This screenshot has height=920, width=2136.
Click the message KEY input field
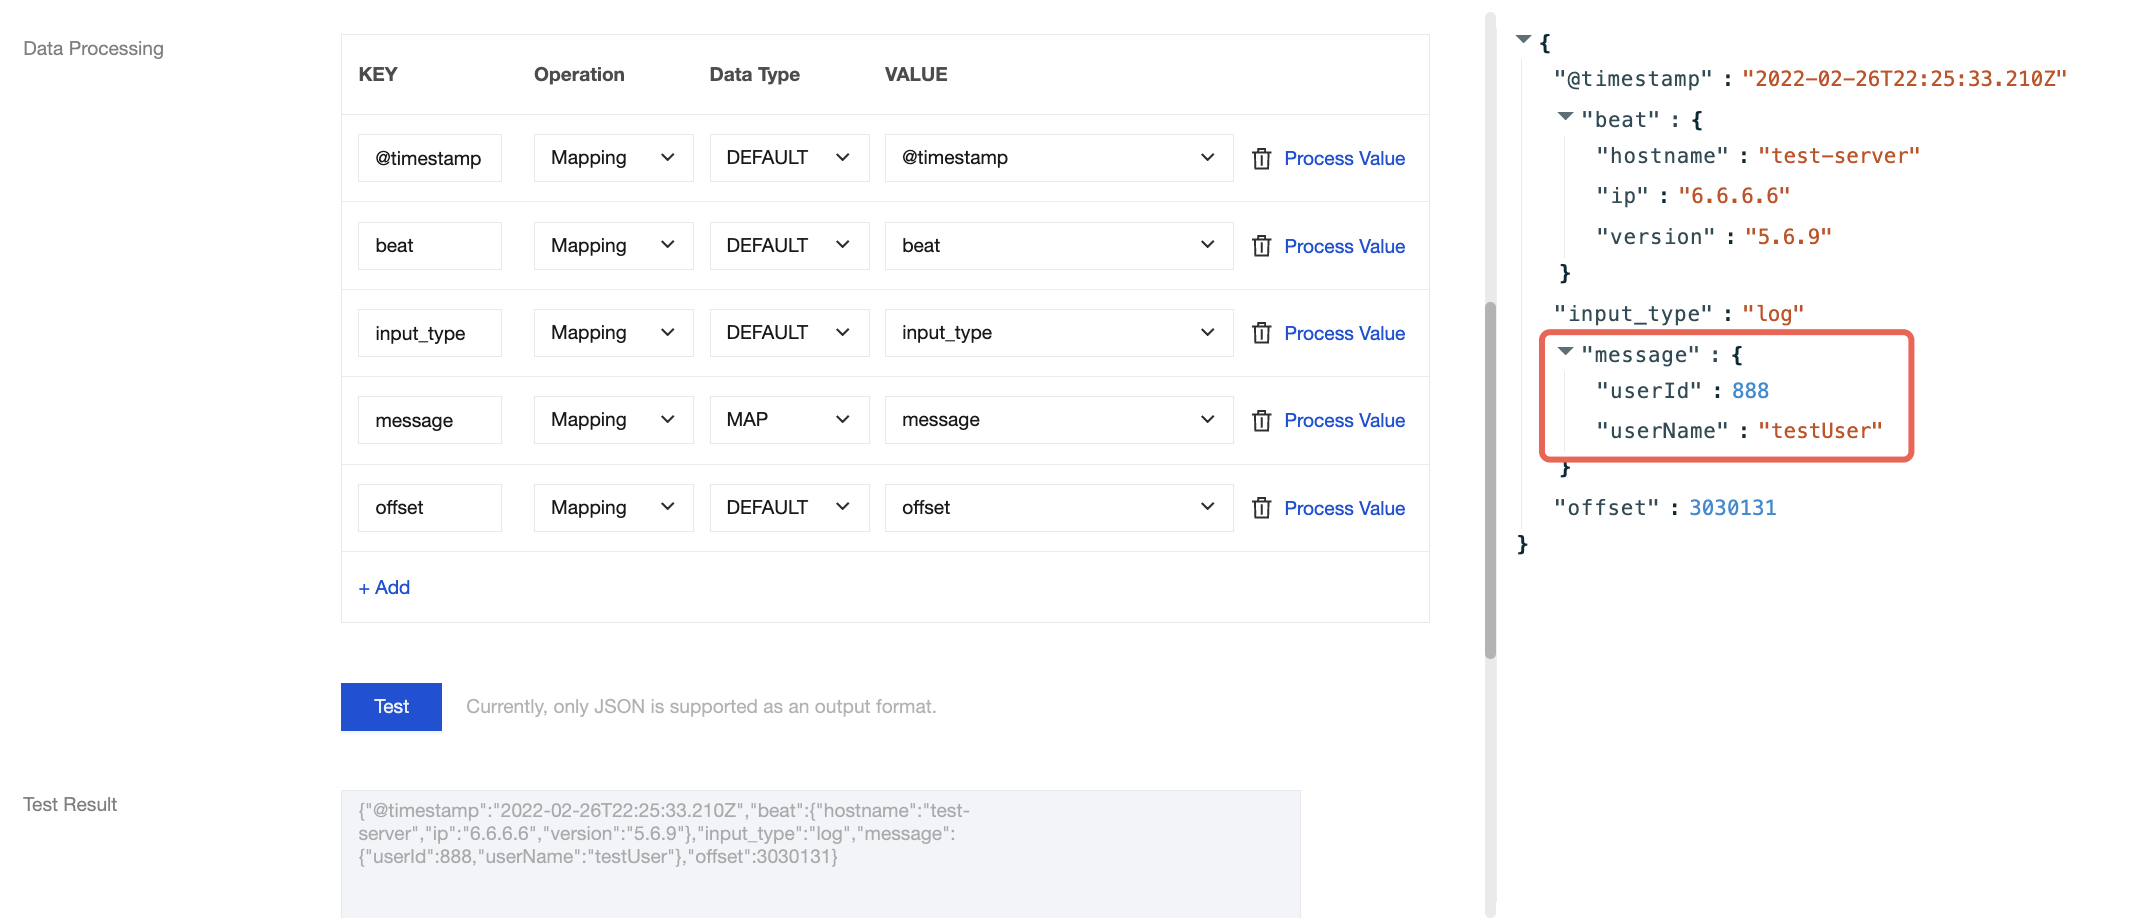point(429,421)
